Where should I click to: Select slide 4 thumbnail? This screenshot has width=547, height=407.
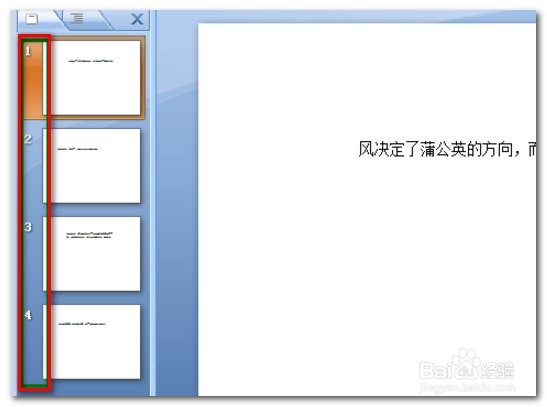point(92,342)
